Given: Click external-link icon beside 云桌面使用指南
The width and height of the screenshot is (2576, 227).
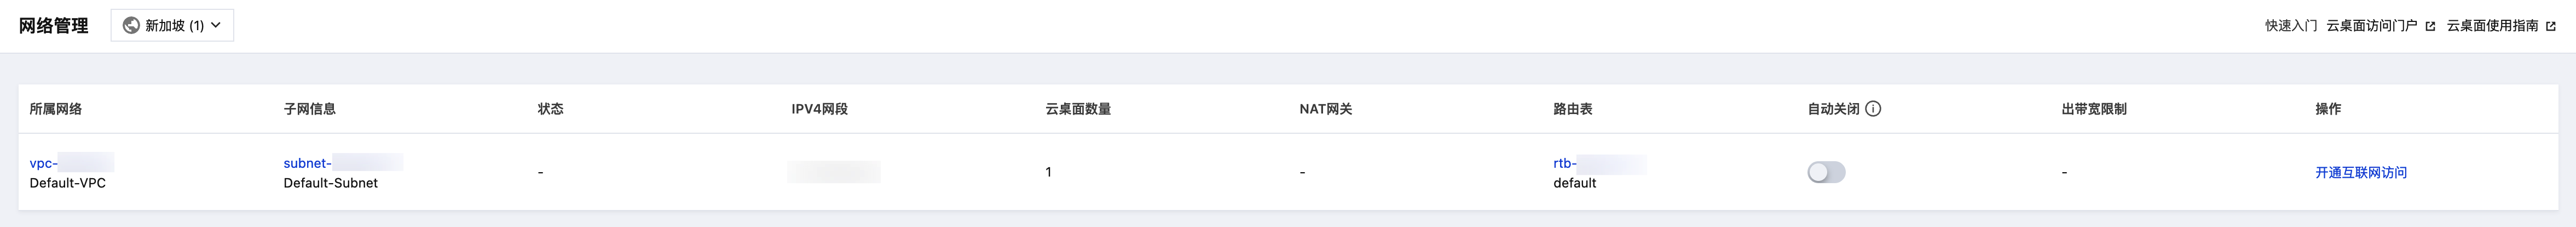Looking at the screenshot, I should (2551, 27).
